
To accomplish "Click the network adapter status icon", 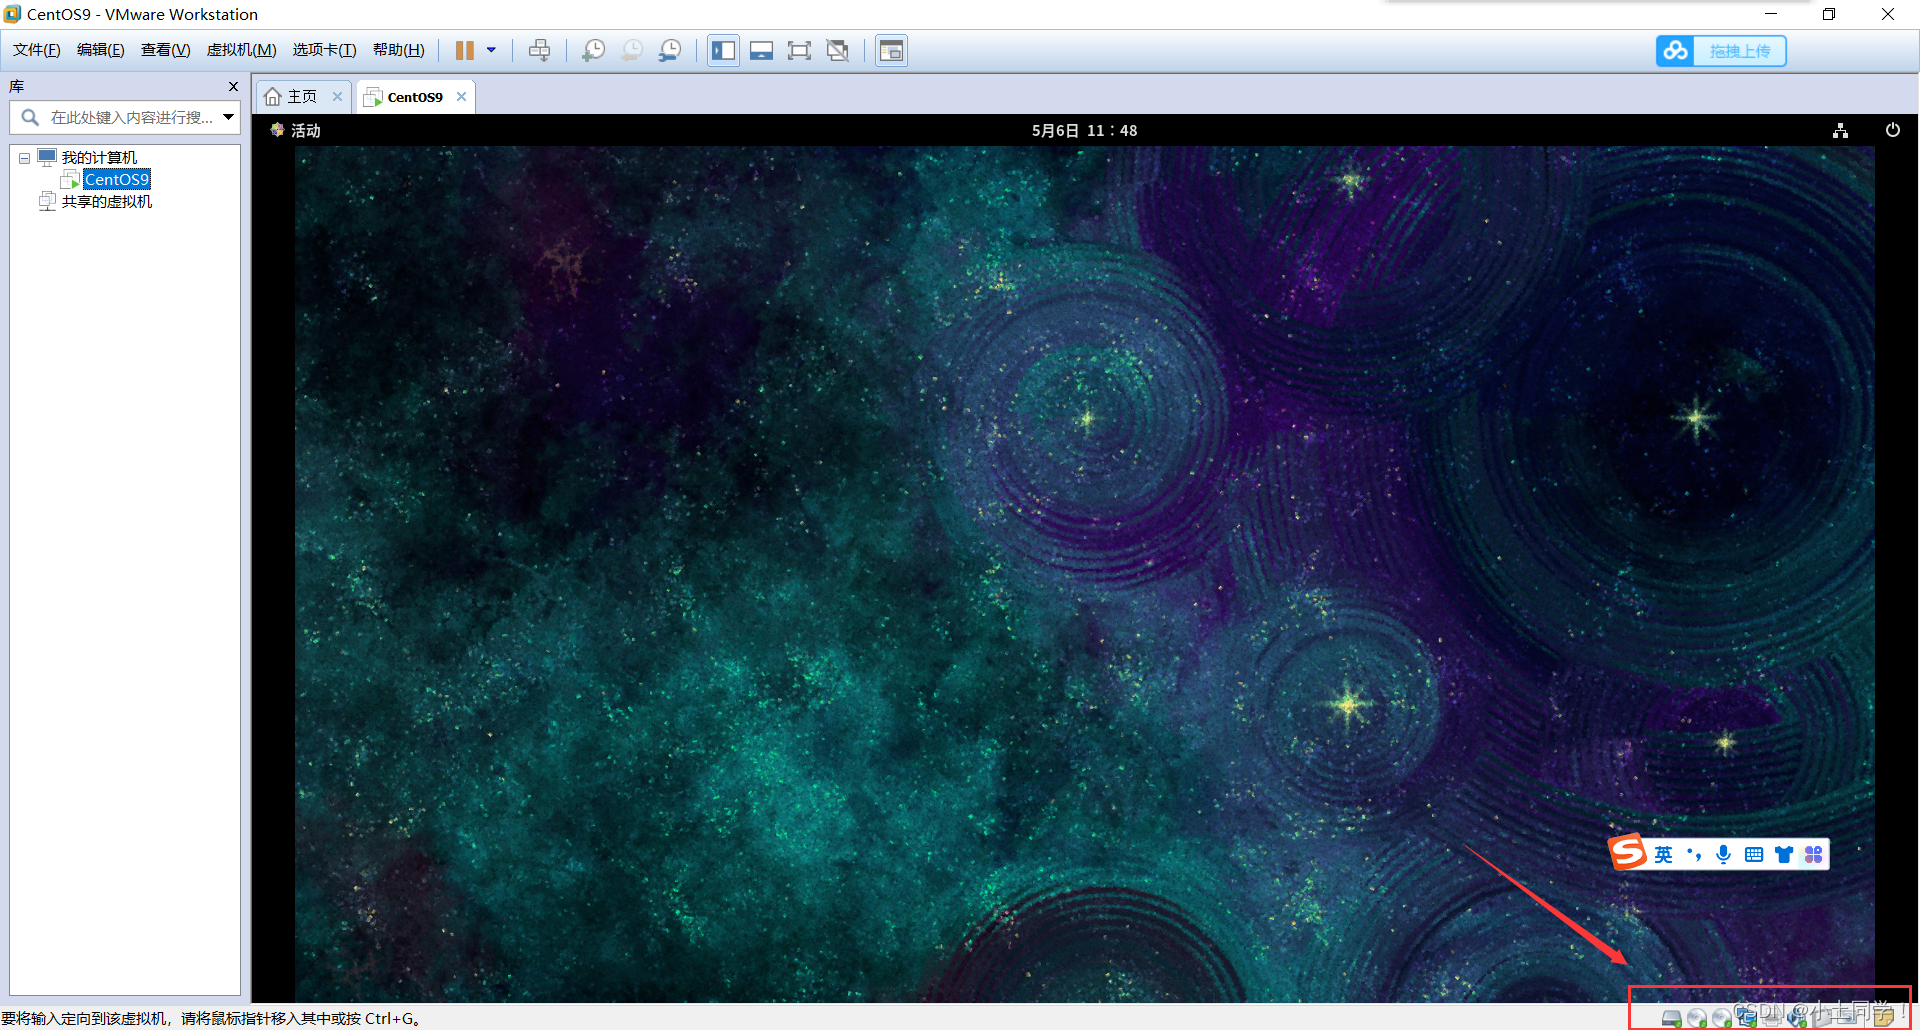I will [x=1747, y=1017].
